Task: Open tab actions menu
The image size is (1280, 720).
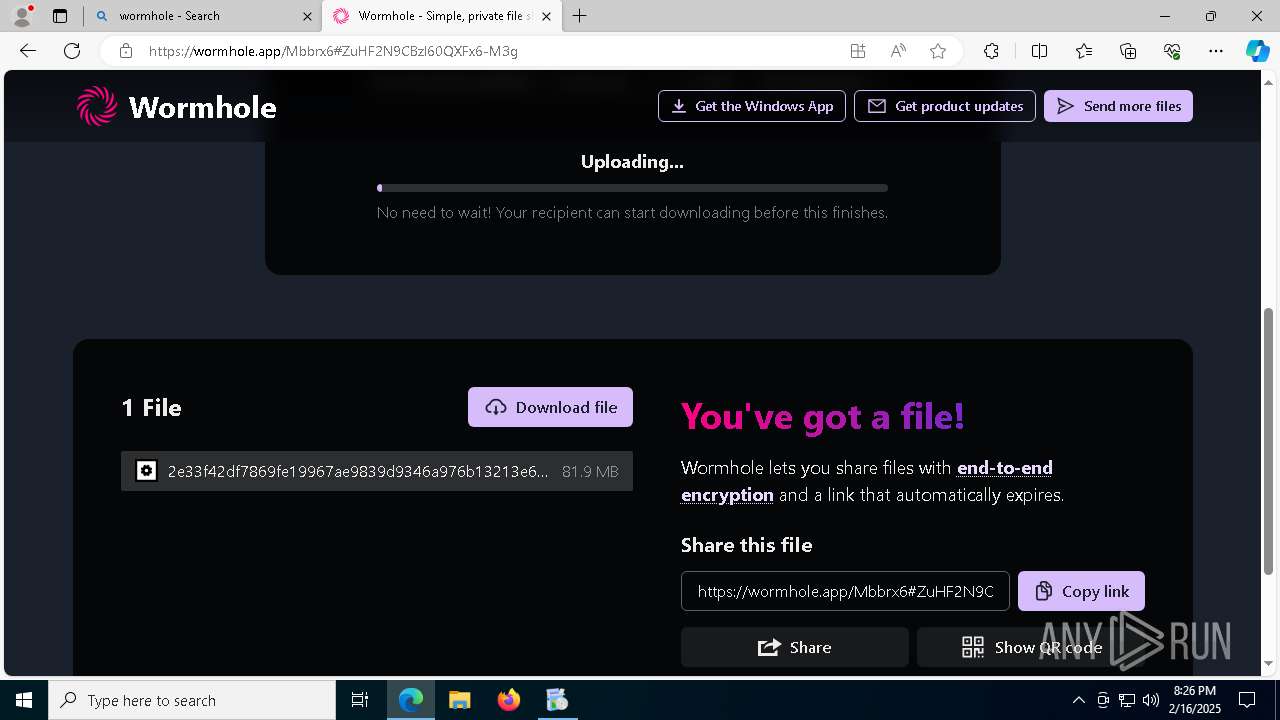Action: click(x=60, y=16)
